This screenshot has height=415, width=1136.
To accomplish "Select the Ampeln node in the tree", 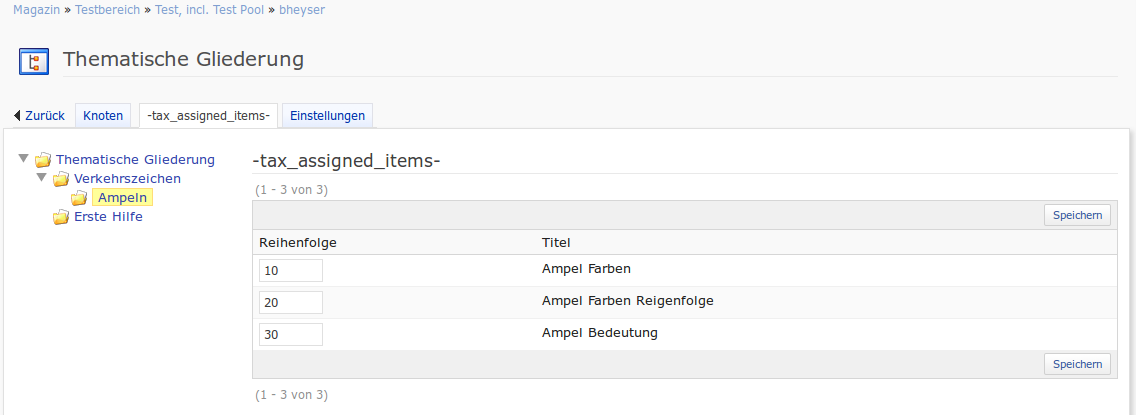I will tap(123, 198).
